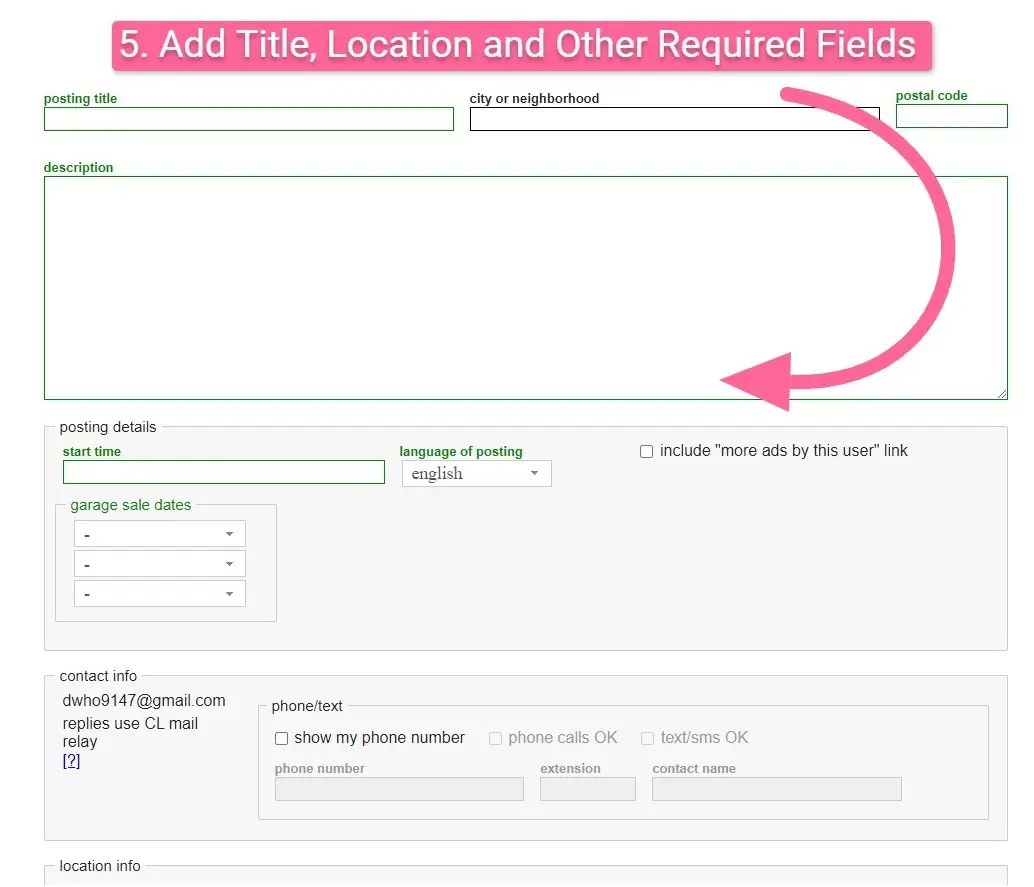Click inside the description text area

[526, 288]
